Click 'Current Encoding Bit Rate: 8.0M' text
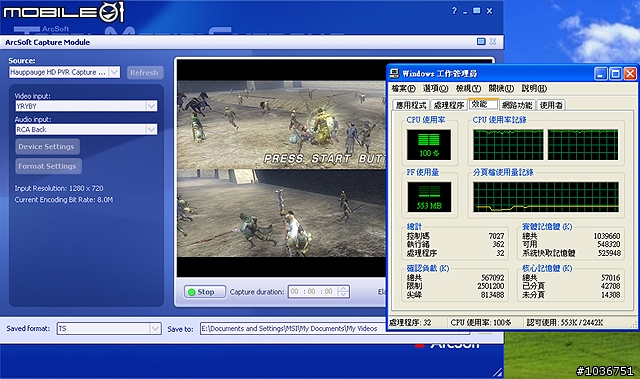The image size is (640, 379). pos(64,200)
